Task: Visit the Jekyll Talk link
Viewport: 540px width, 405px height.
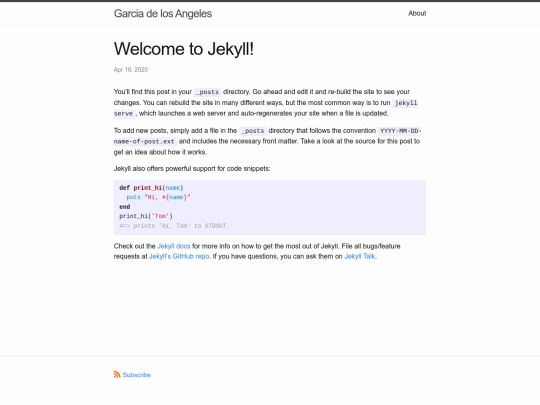Action: [360, 256]
